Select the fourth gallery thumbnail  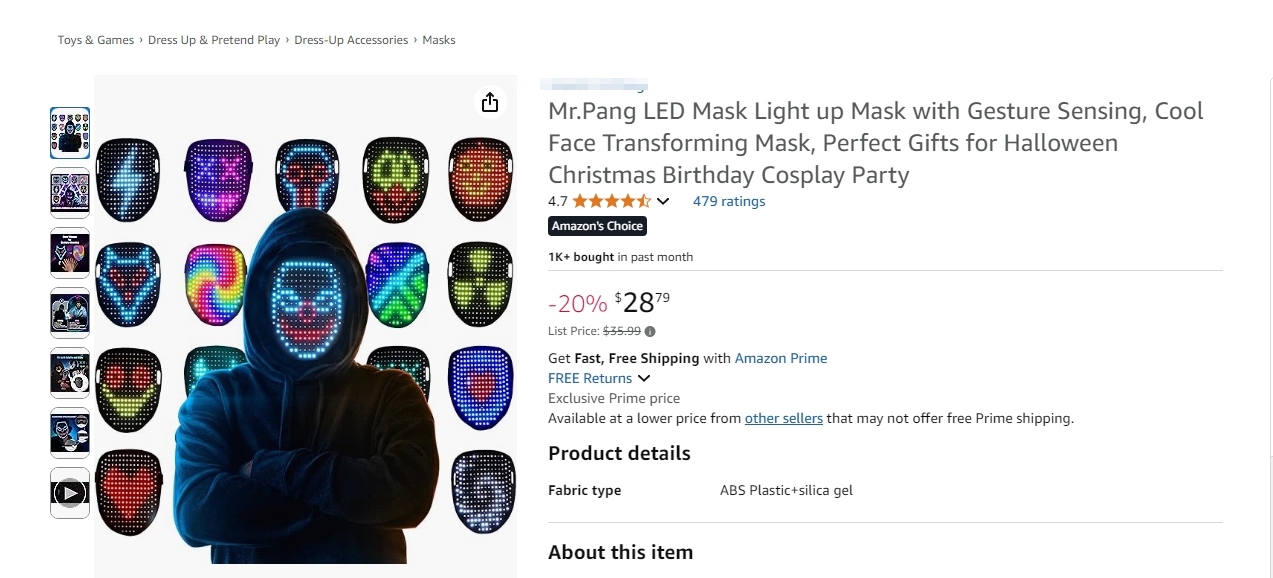69,311
